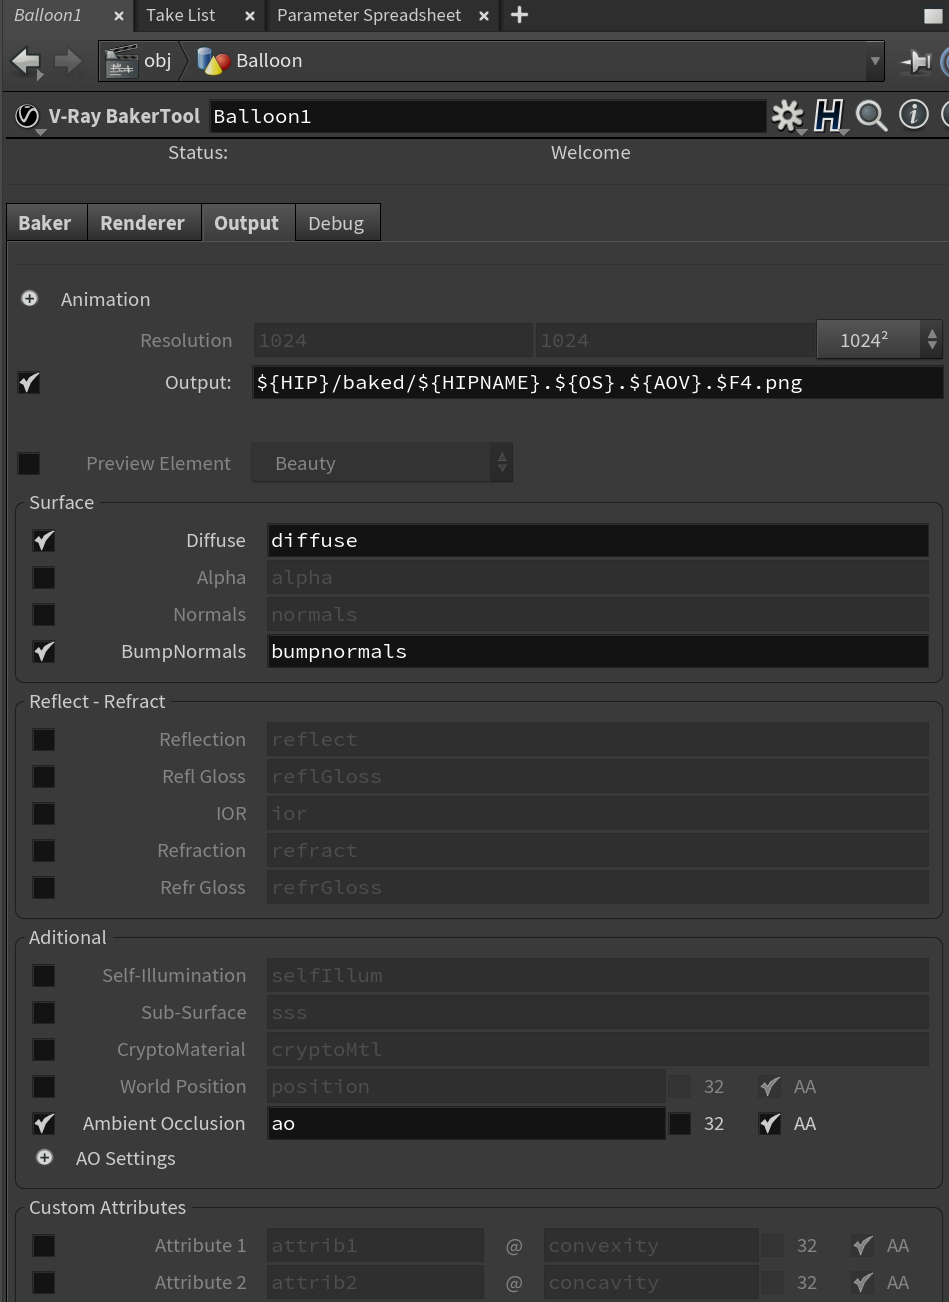Open the Preview Element Beauty dropdown
949x1302 pixels.
tap(382, 463)
